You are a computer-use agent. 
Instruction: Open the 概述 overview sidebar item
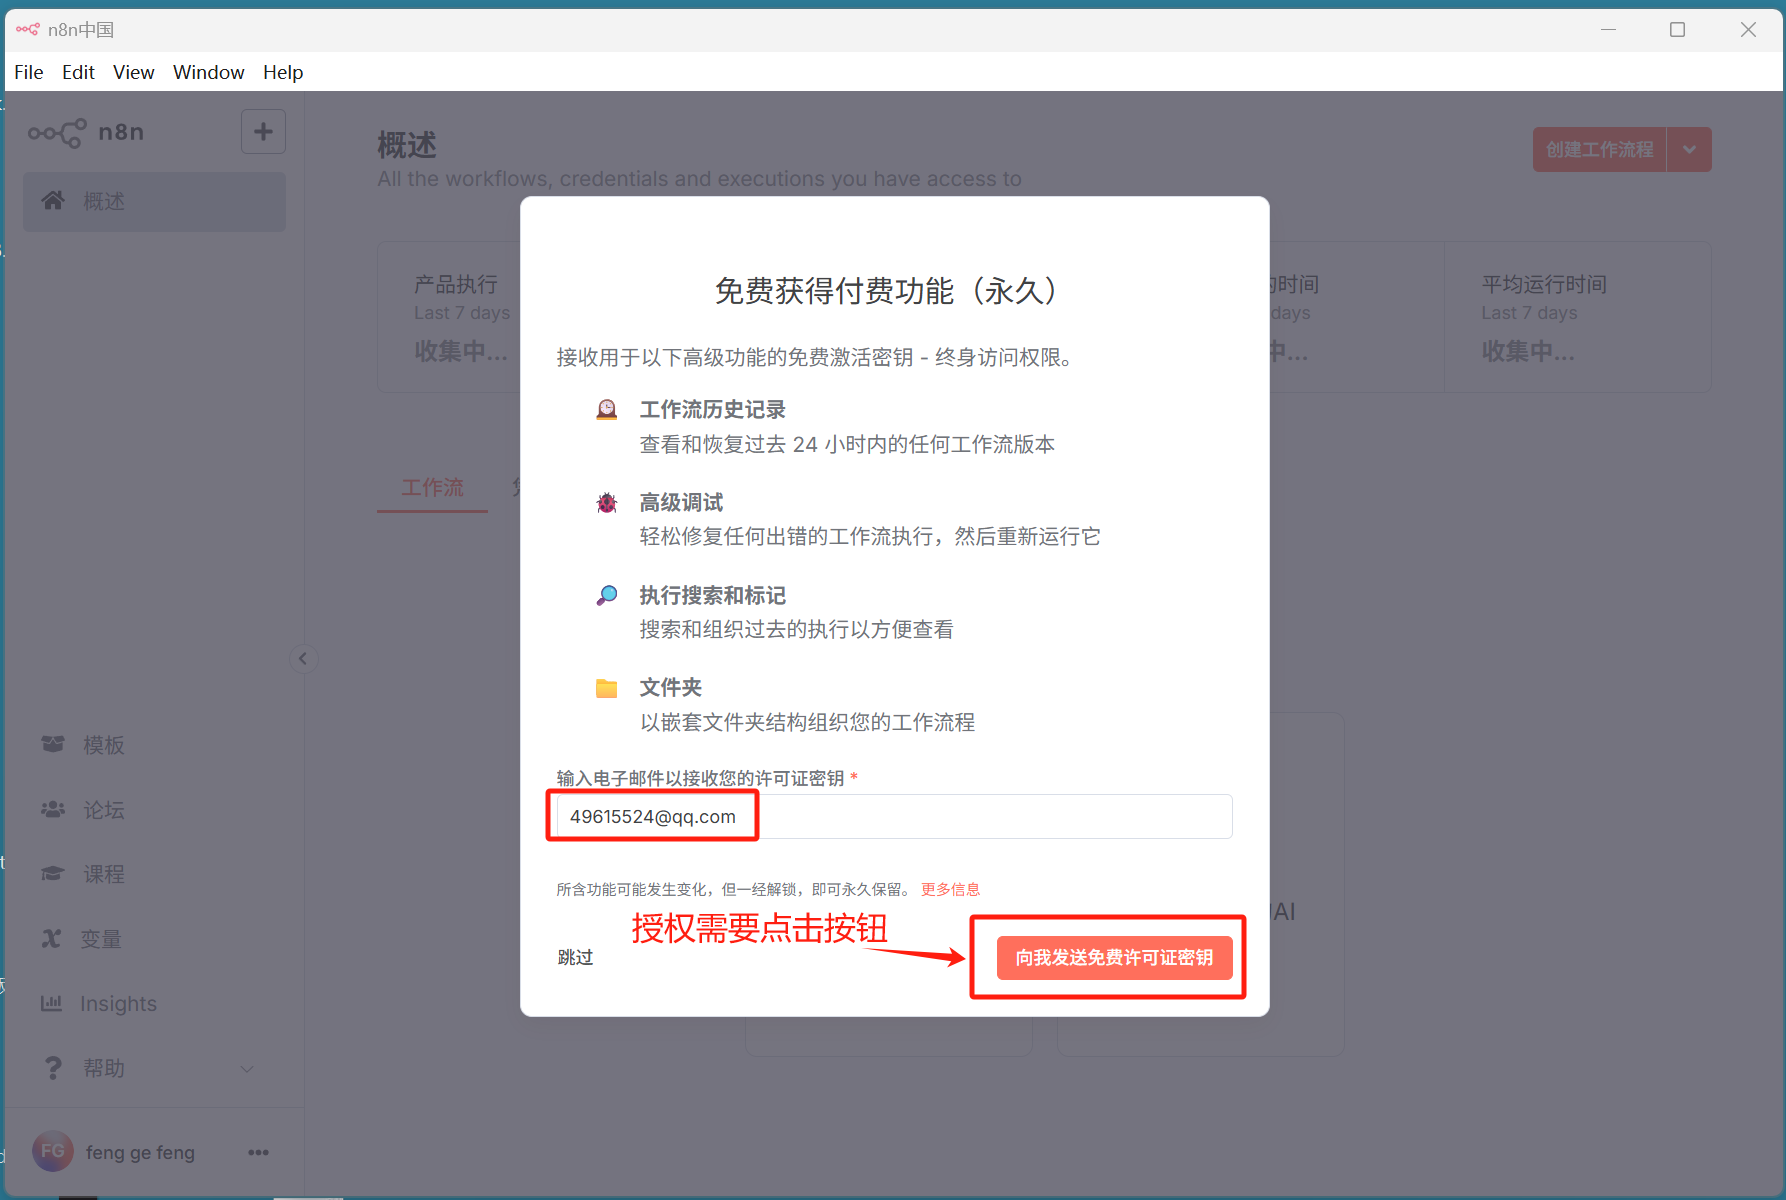(154, 201)
